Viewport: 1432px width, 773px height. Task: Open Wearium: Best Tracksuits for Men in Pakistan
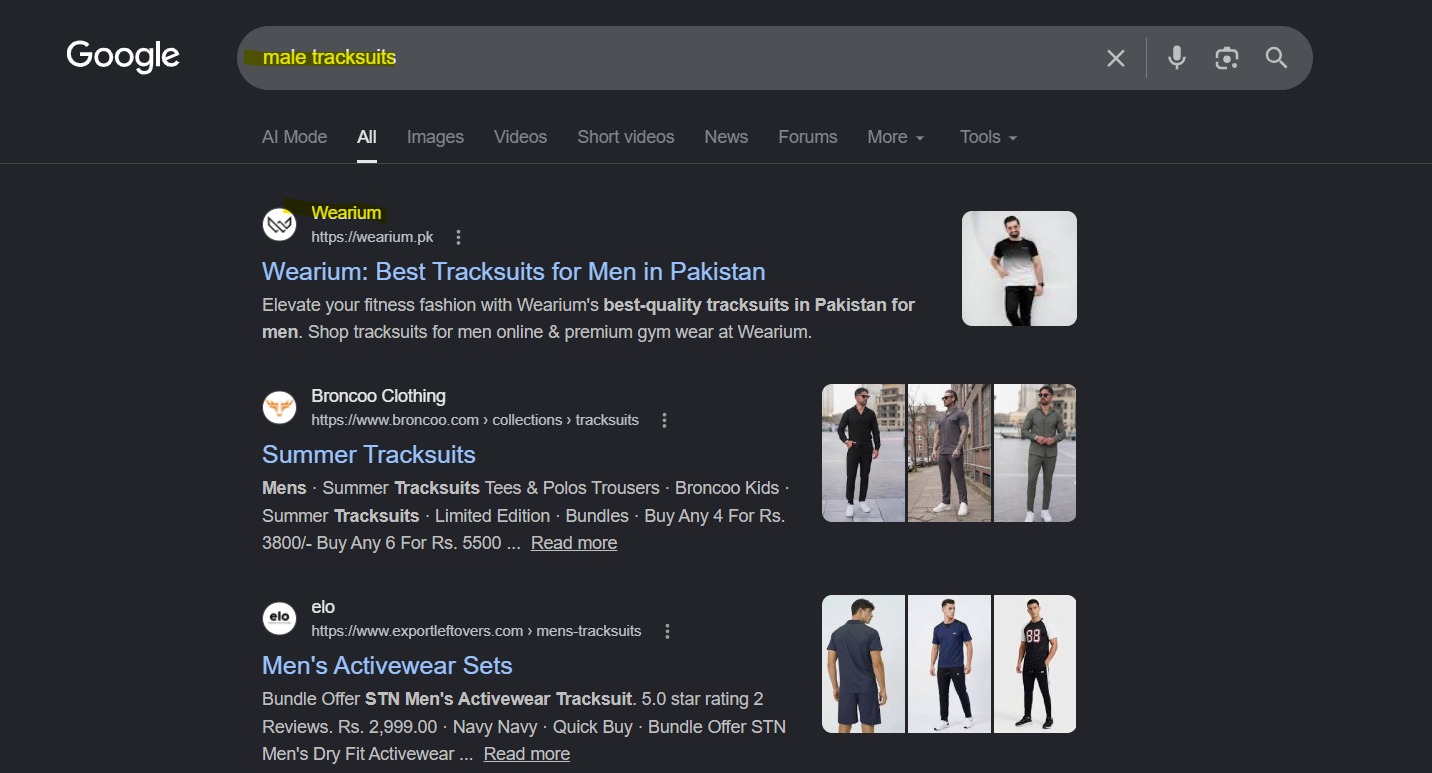(514, 272)
